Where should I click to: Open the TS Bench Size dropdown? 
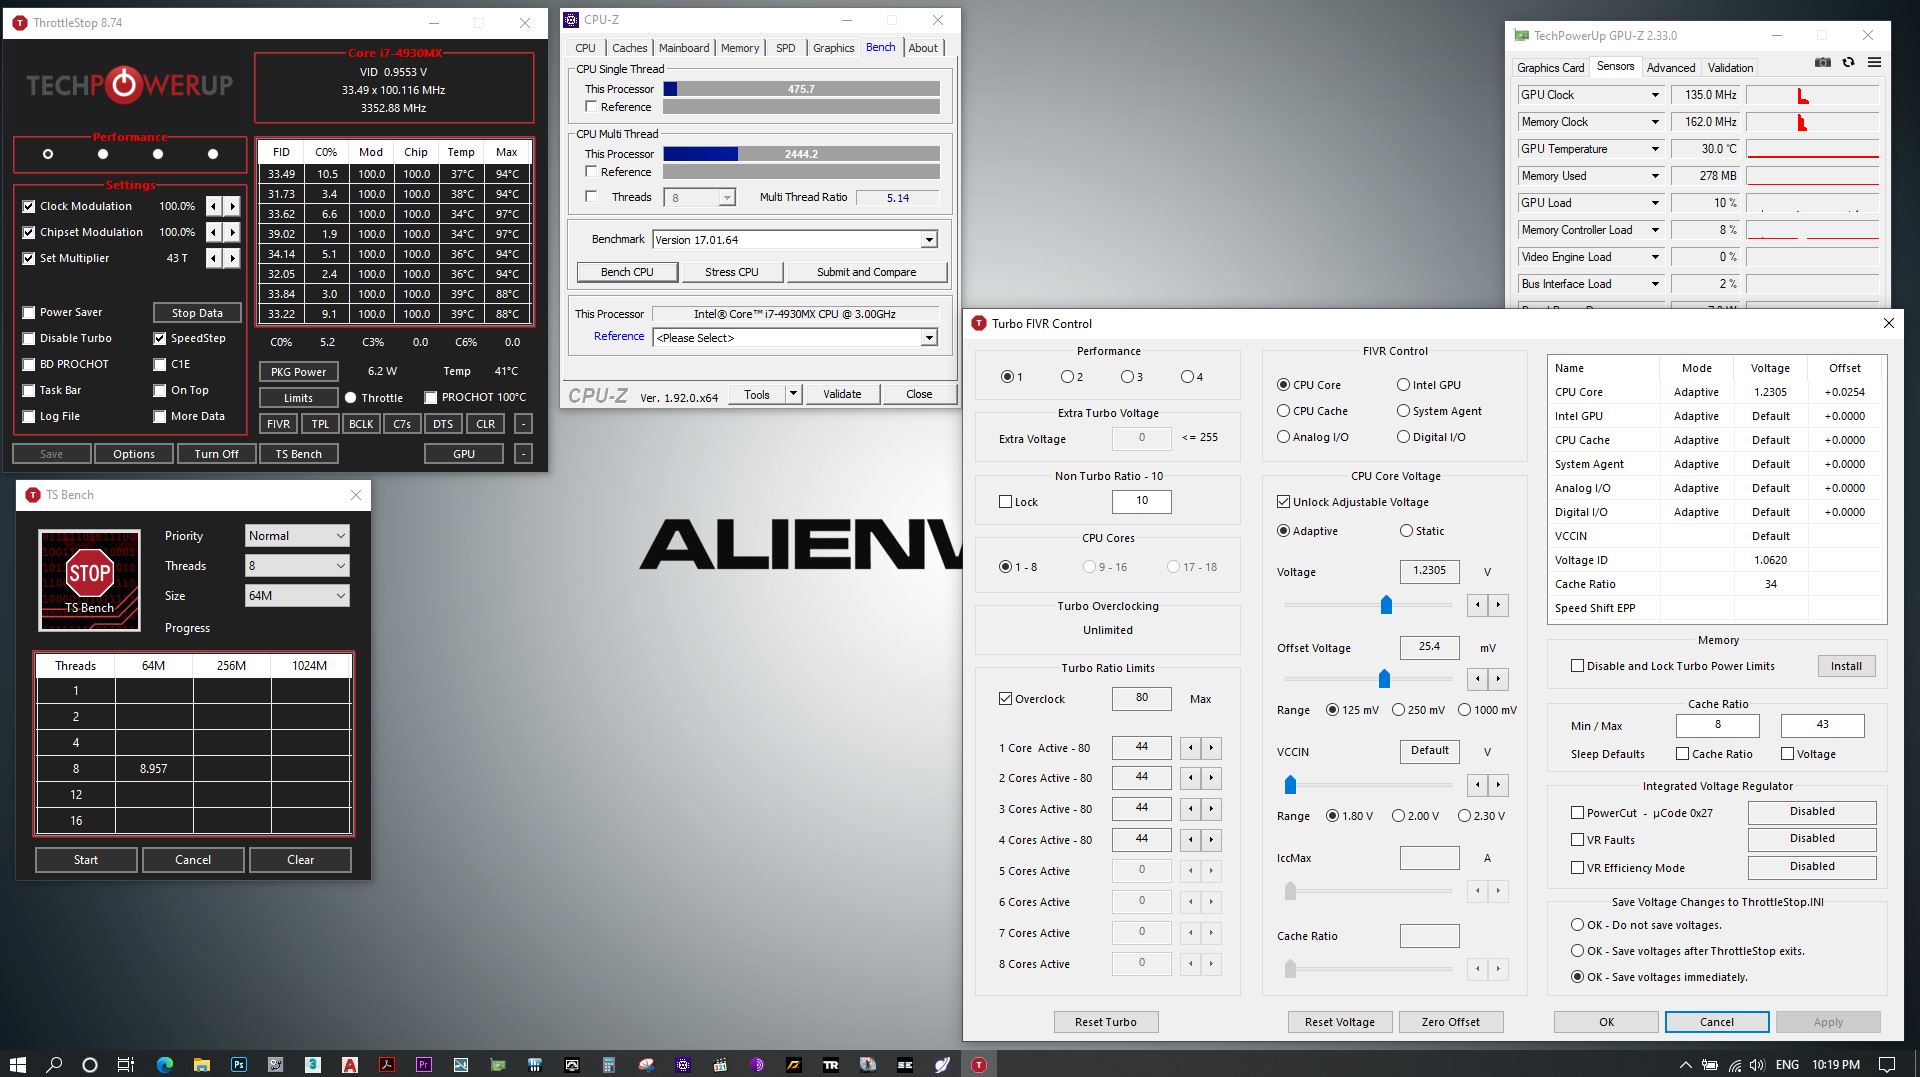(x=297, y=596)
